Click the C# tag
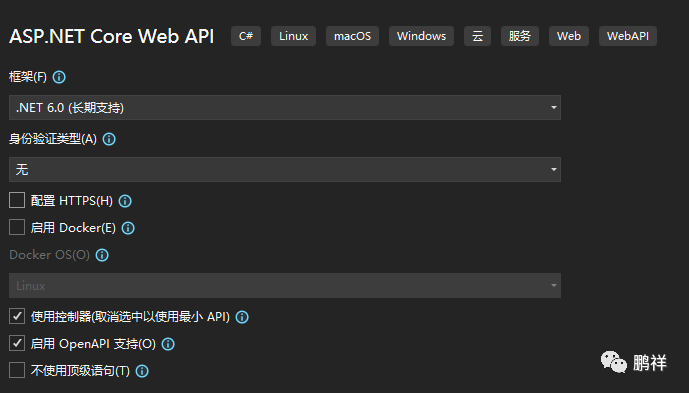Screen dimensions: 689x393 246,36
